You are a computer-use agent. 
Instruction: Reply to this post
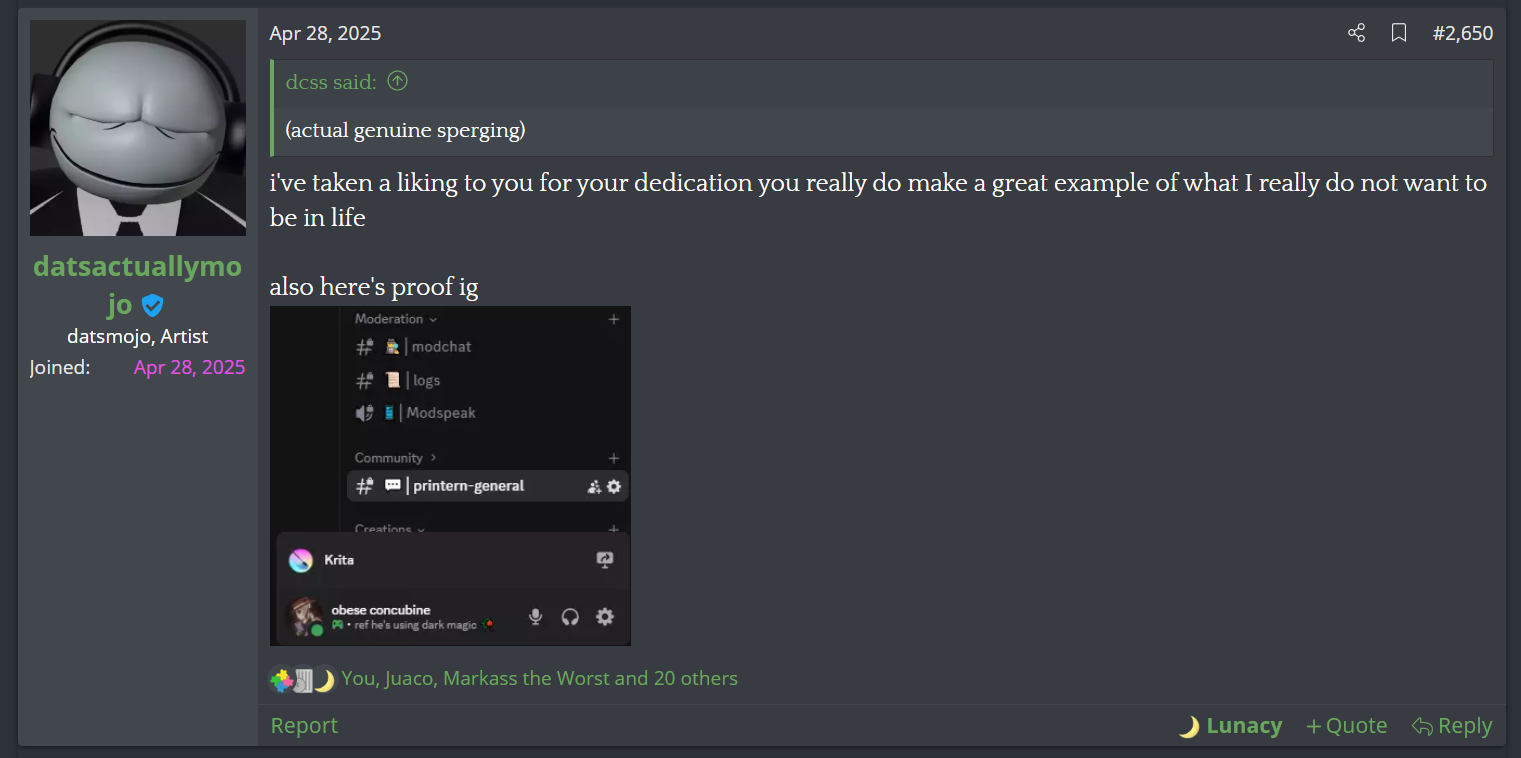pyautogui.click(x=1452, y=726)
